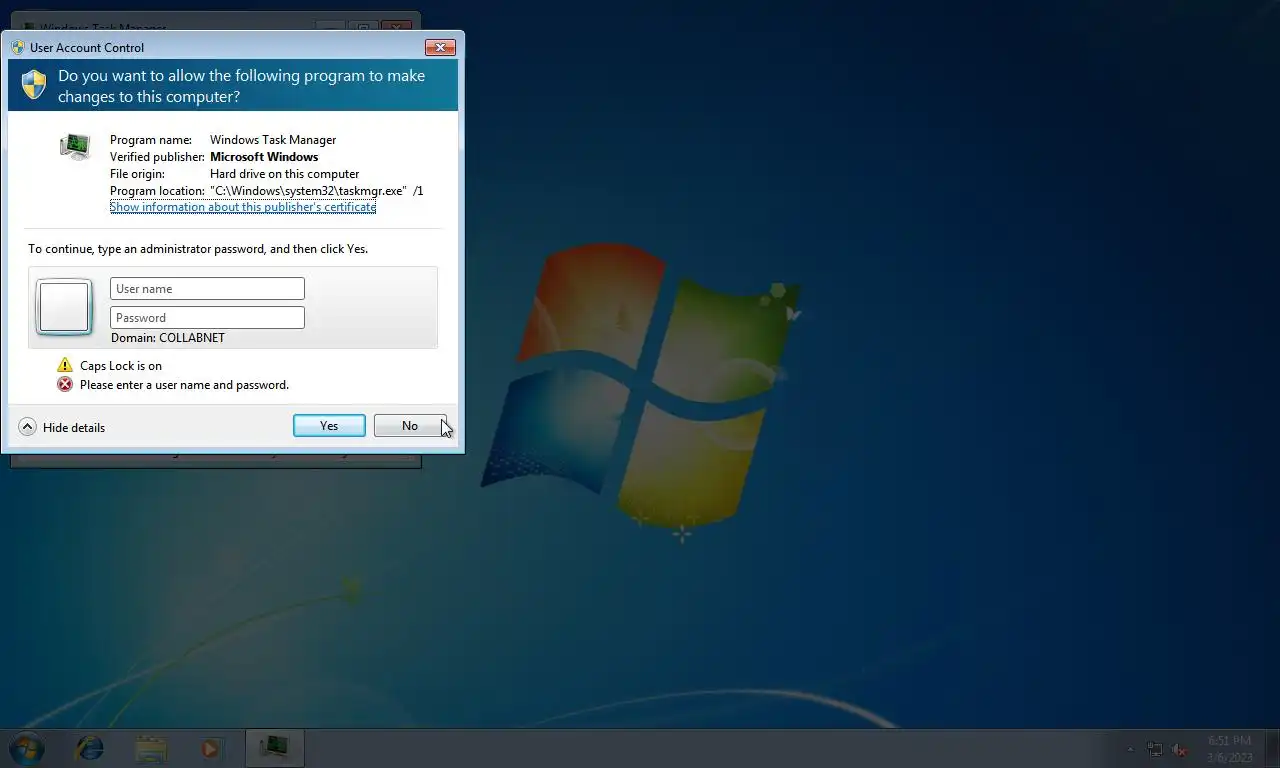The height and width of the screenshot is (768, 1280).
Task: Click the Password field
Action: pos(207,318)
